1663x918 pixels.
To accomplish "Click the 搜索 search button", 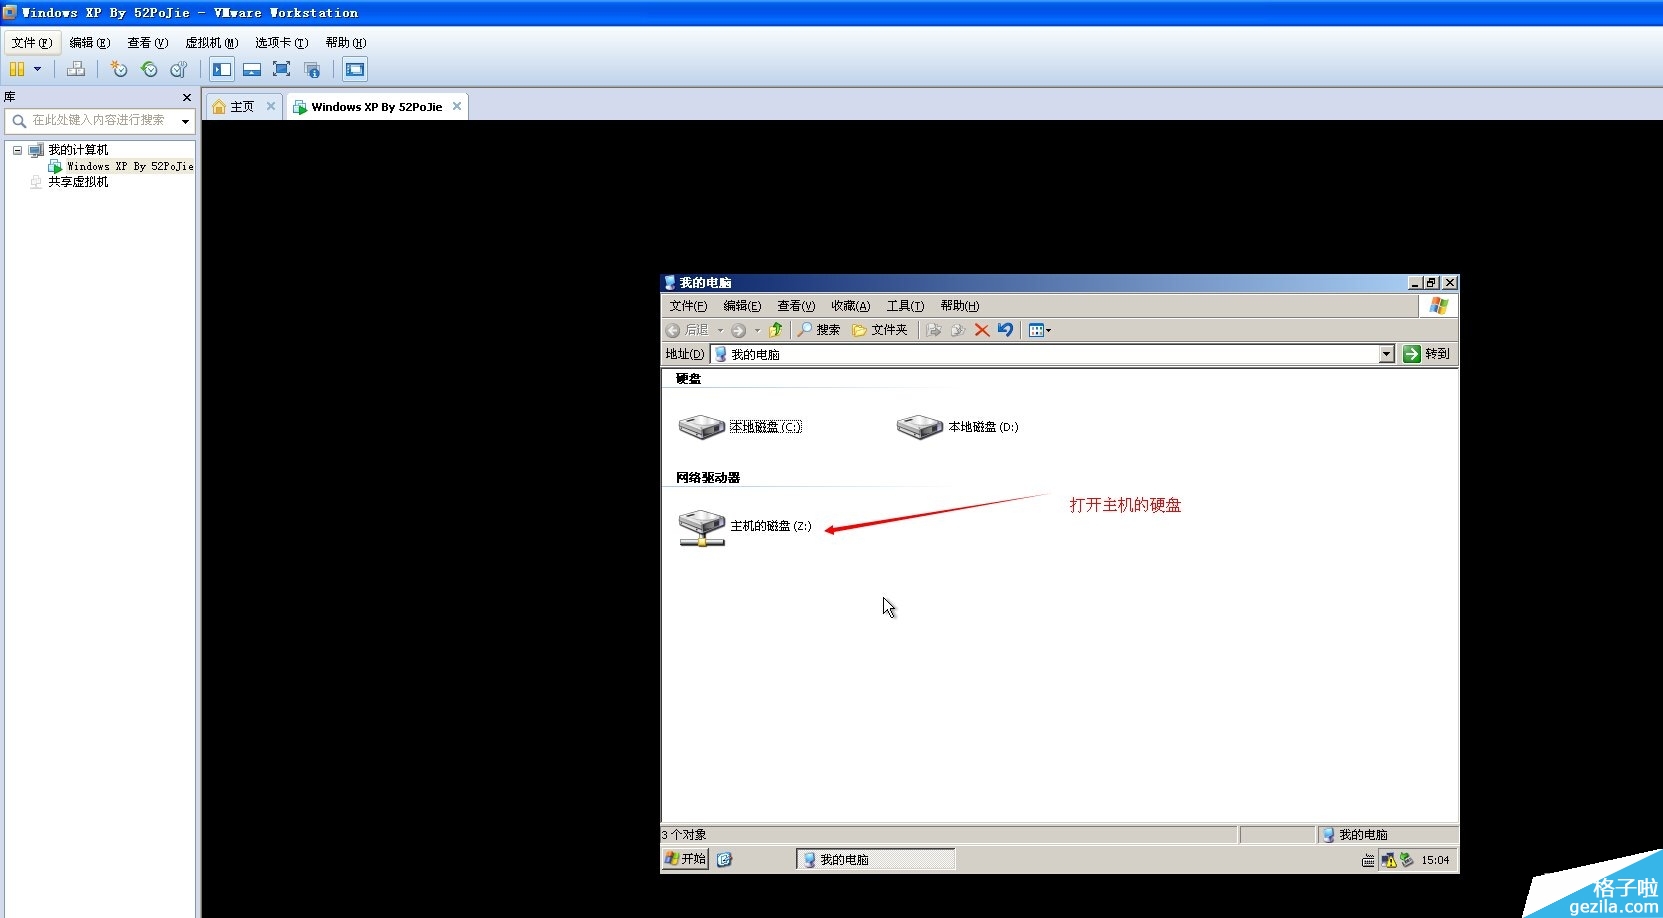I will (818, 330).
